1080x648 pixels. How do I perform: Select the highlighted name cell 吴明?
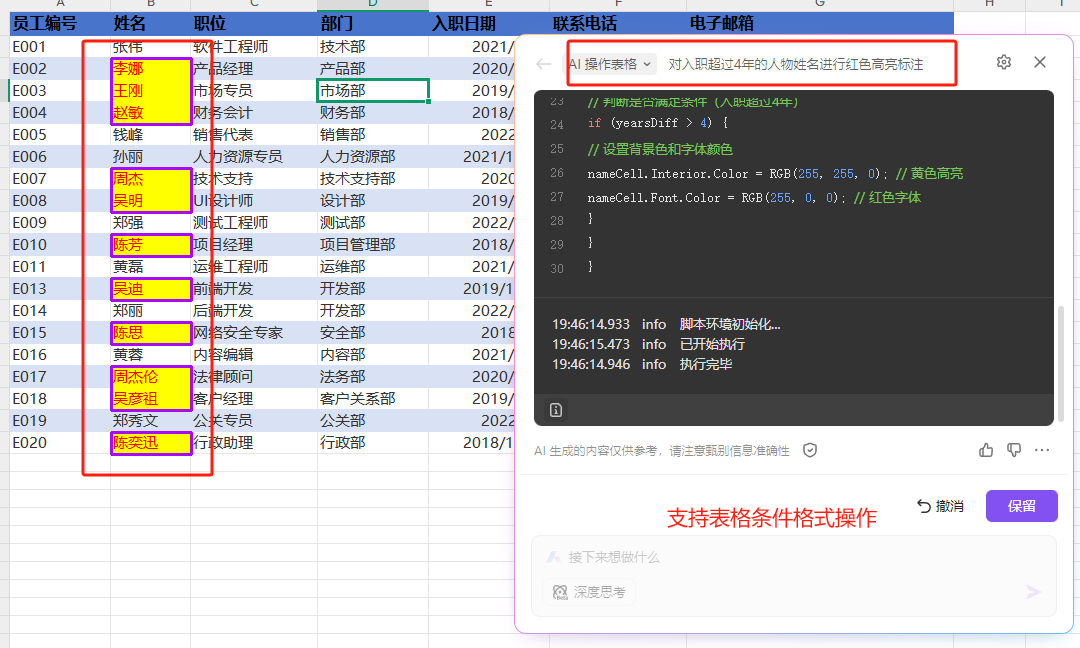pos(150,201)
